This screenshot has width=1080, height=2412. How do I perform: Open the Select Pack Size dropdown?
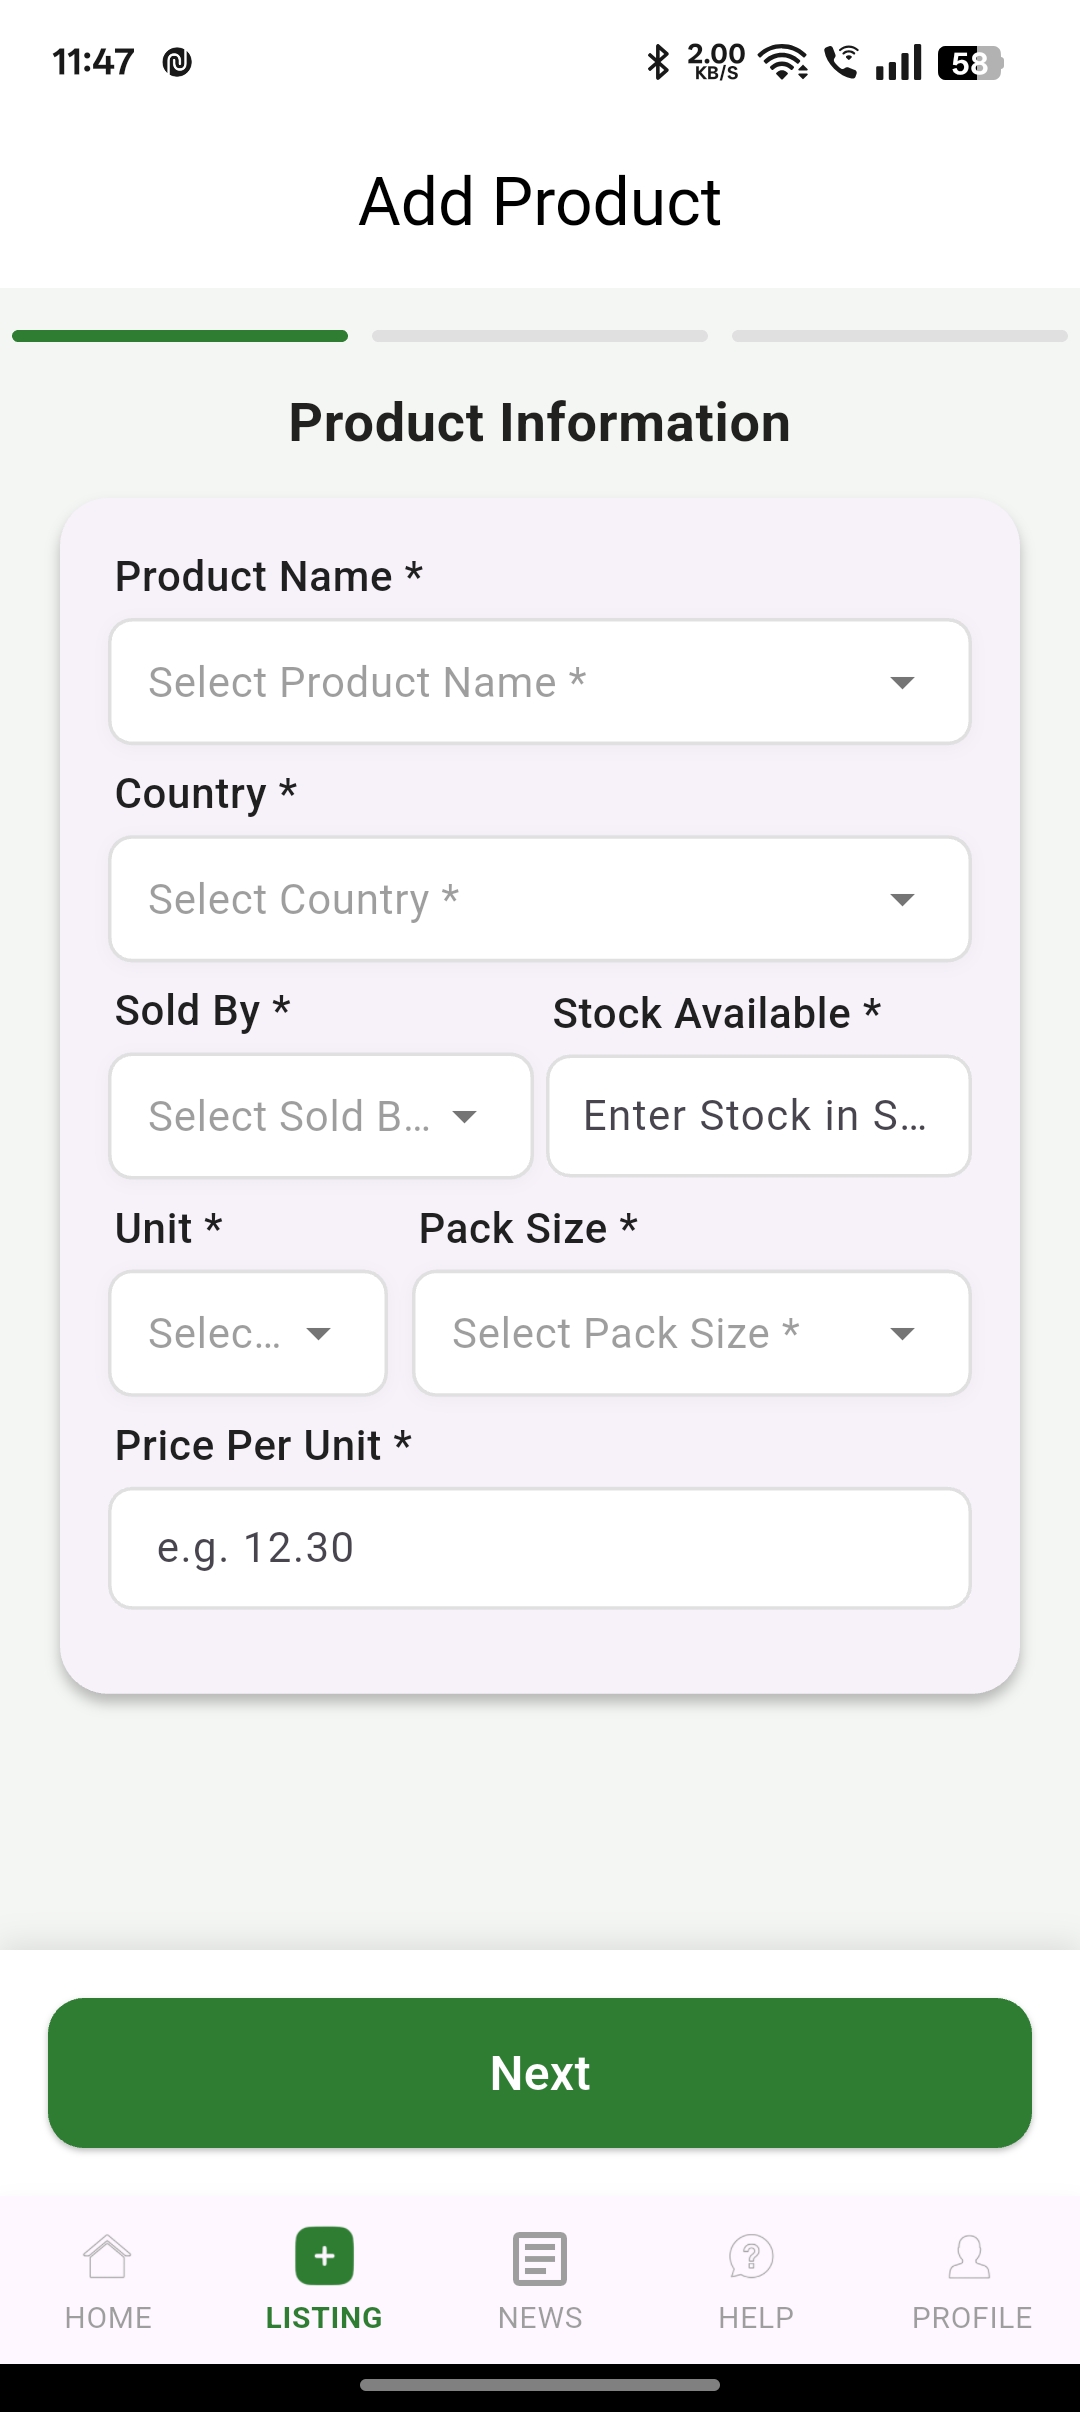[x=692, y=1333]
